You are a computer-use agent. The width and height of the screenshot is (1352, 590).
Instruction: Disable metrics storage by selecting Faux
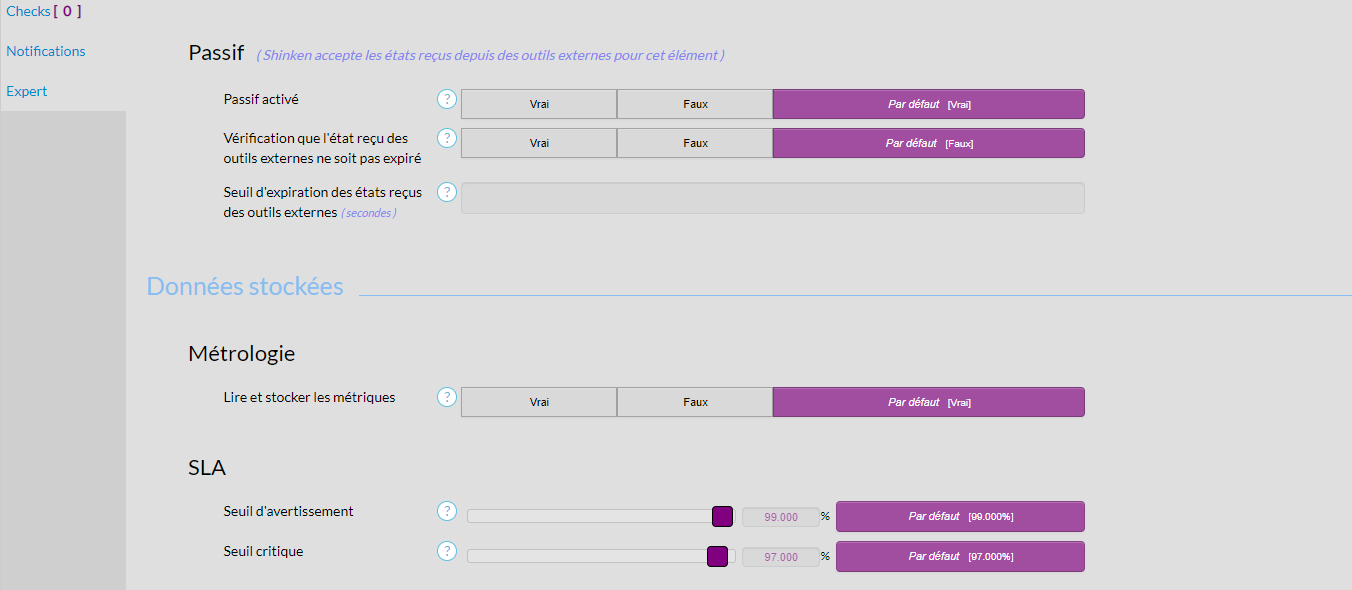pyautogui.click(x=695, y=402)
